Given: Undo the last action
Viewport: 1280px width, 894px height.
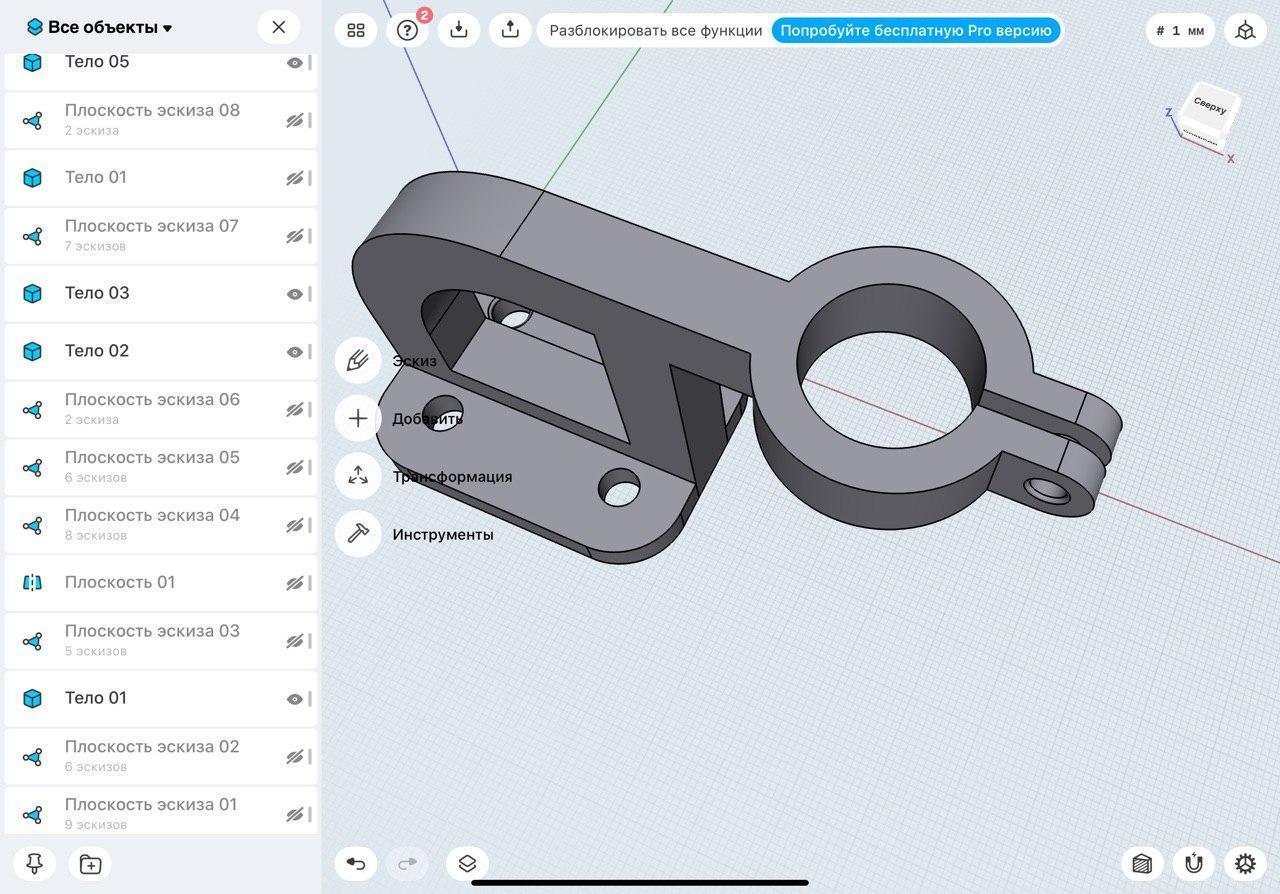Looking at the screenshot, I should 356,863.
